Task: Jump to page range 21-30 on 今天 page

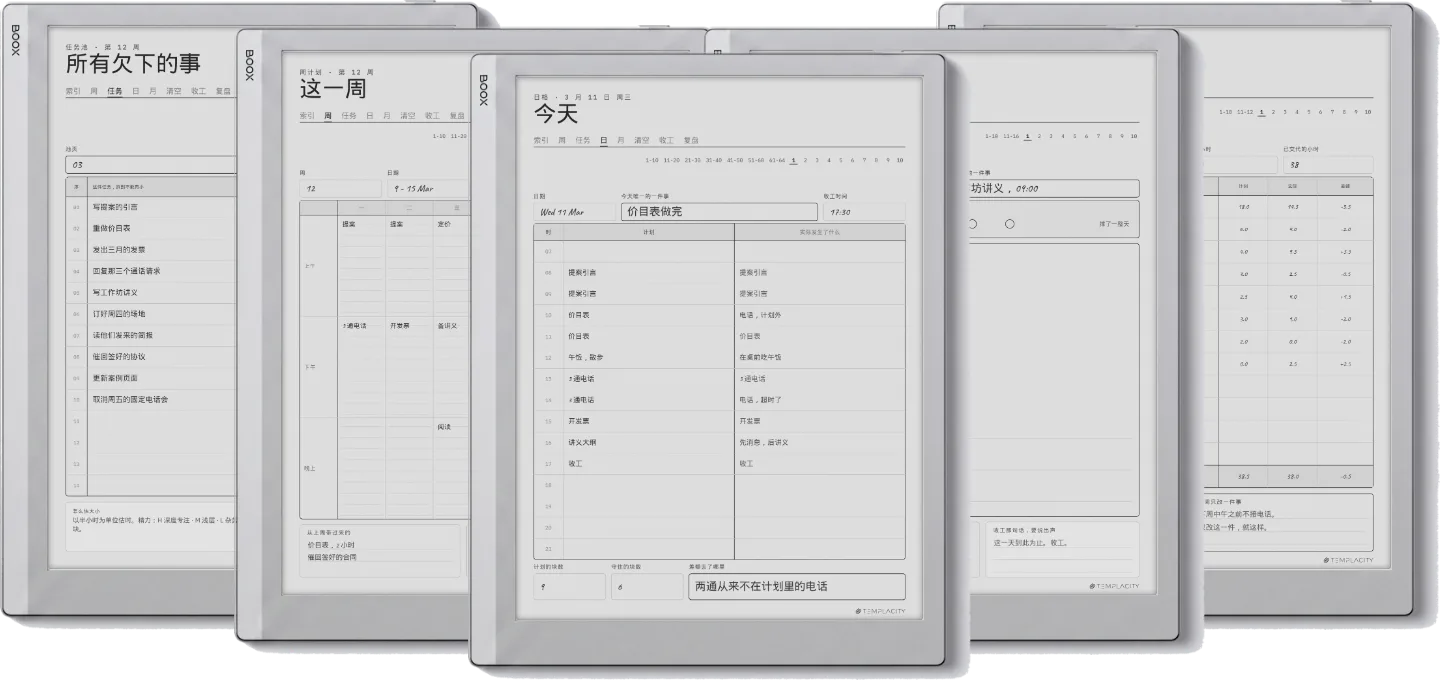Action: (x=693, y=160)
